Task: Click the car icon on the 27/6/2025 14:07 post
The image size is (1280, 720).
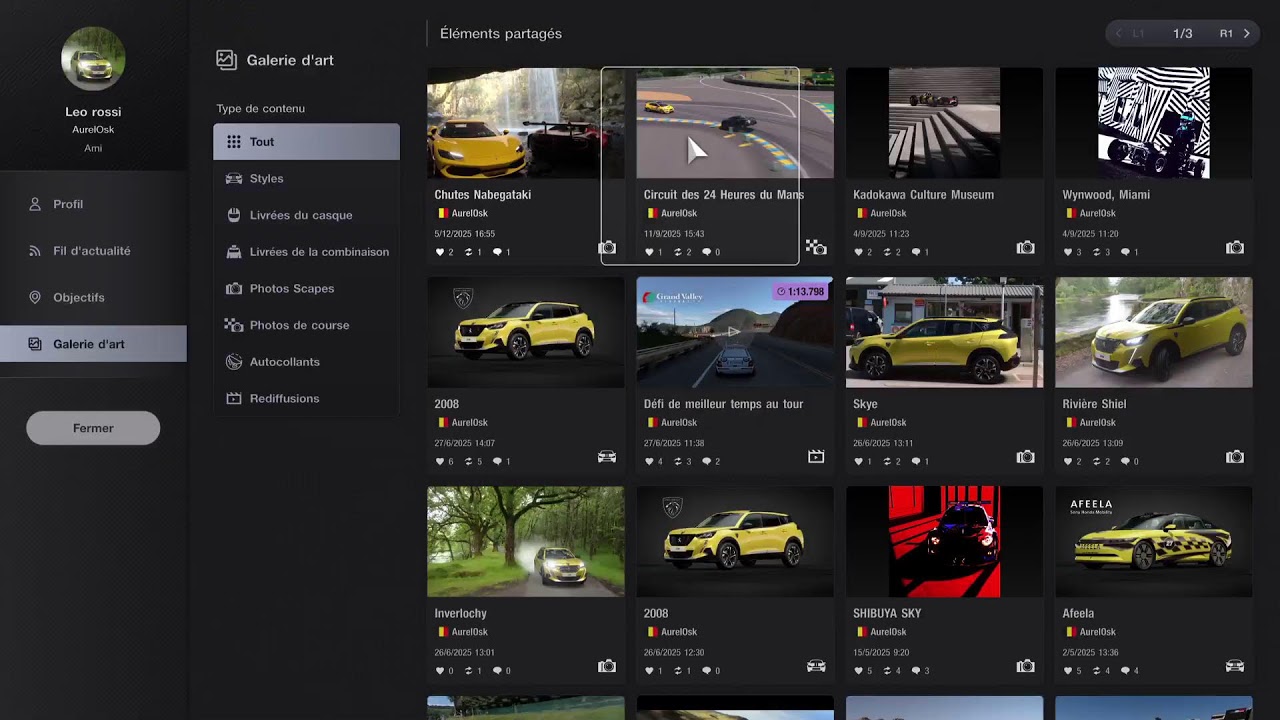Action: pyautogui.click(x=607, y=457)
